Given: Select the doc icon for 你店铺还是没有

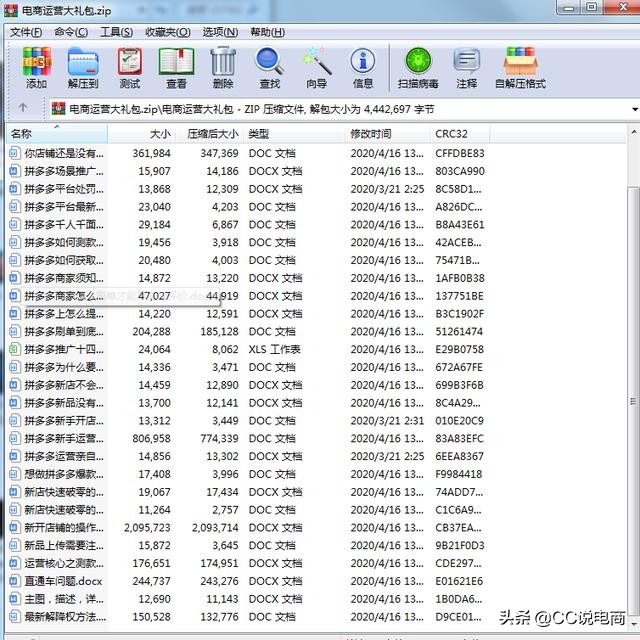Looking at the screenshot, I should tap(14, 153).
